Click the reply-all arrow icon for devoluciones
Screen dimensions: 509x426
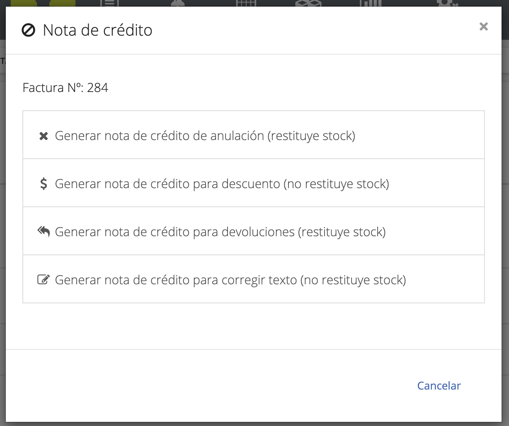(44, 231)
